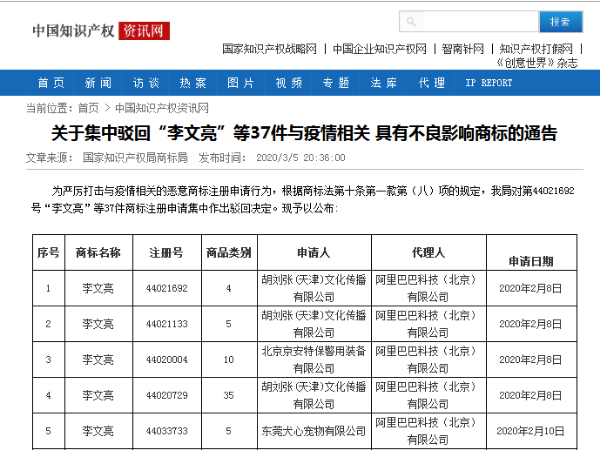Screen dimensions: 600x450
Task: Click the 首页 breadcrumb link
Action: [88, 108]
